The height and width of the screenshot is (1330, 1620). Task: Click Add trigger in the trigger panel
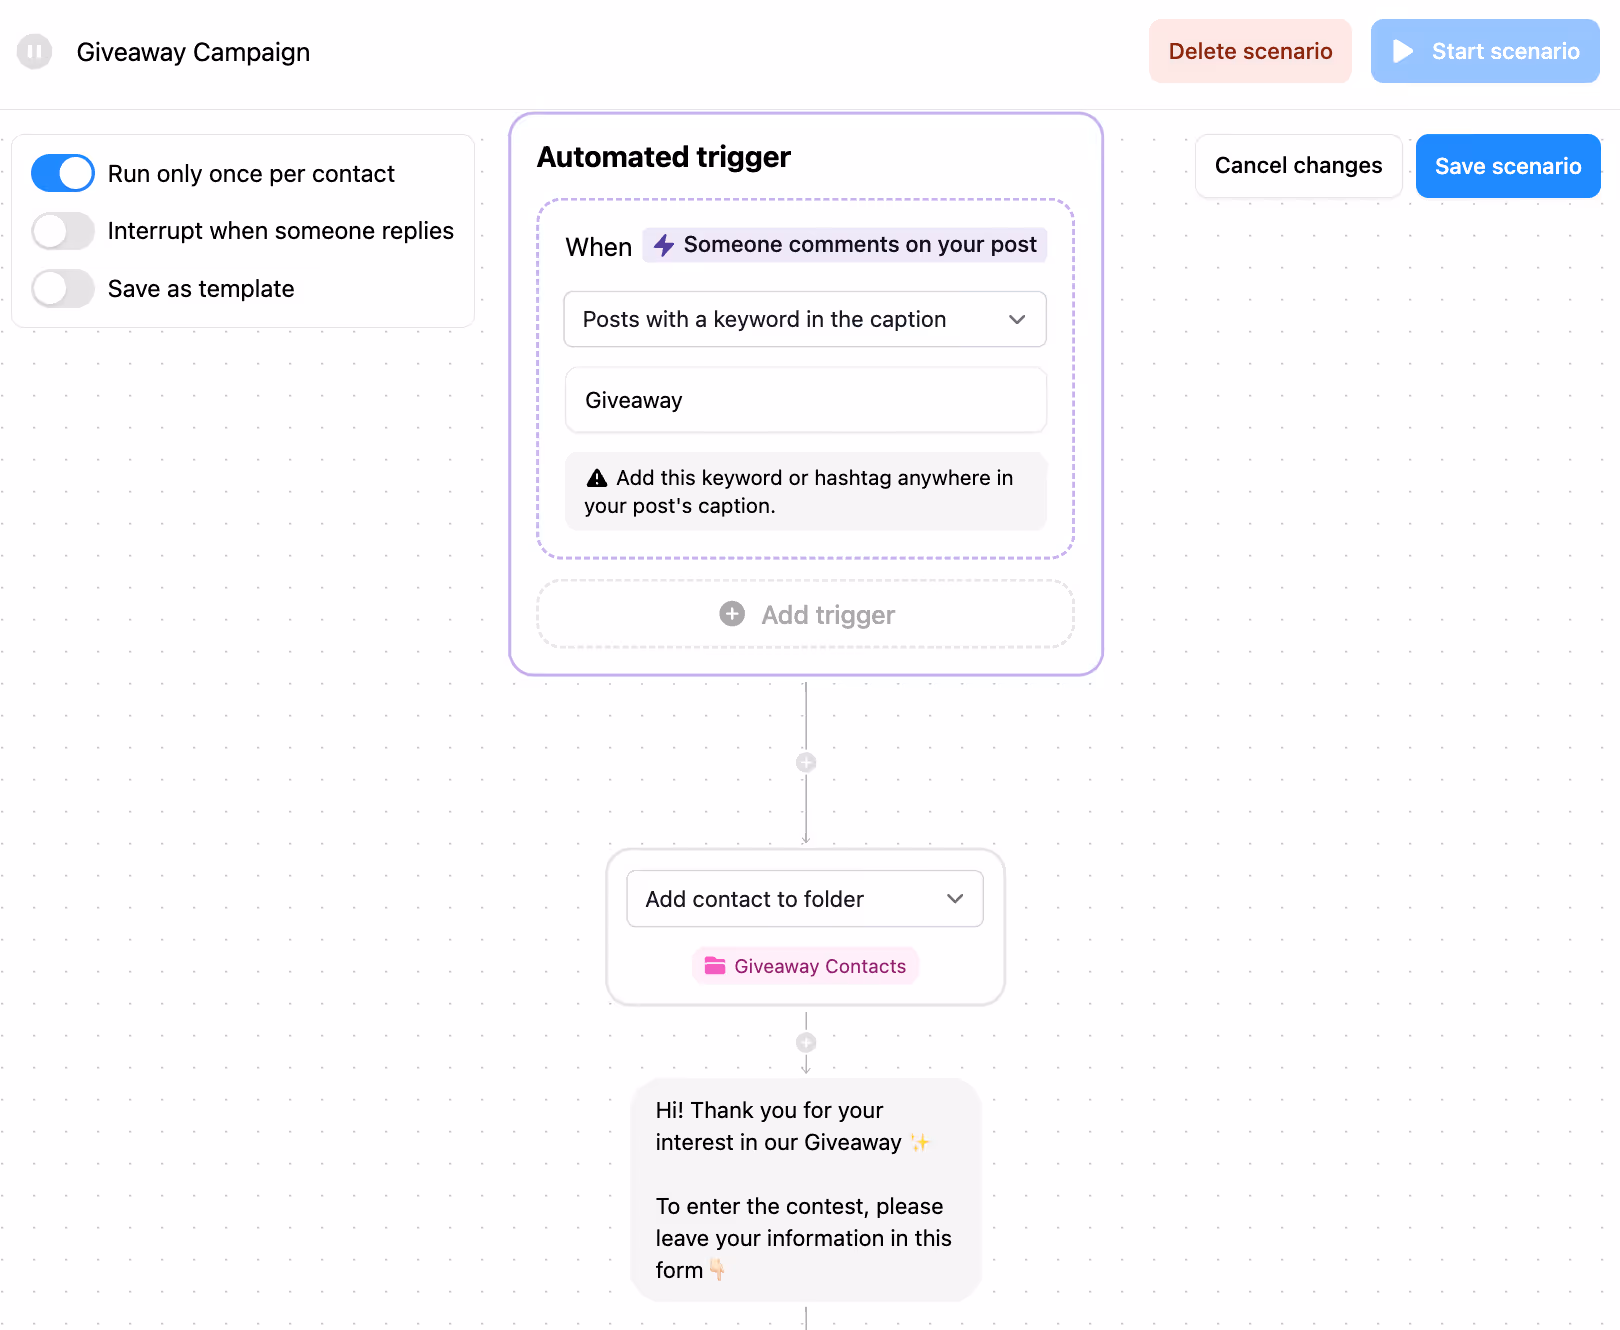pos(805,614)
